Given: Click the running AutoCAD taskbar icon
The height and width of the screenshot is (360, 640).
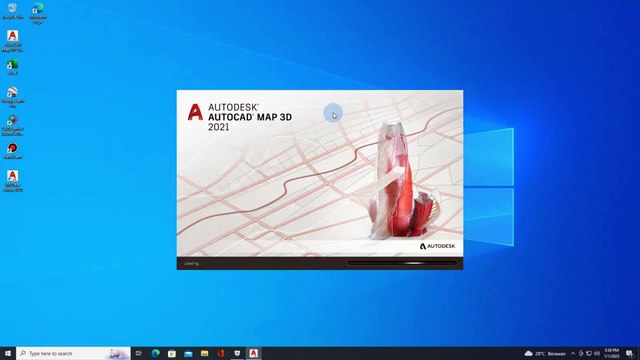Looking at the screenshot, I should click(x=253, y=353).
